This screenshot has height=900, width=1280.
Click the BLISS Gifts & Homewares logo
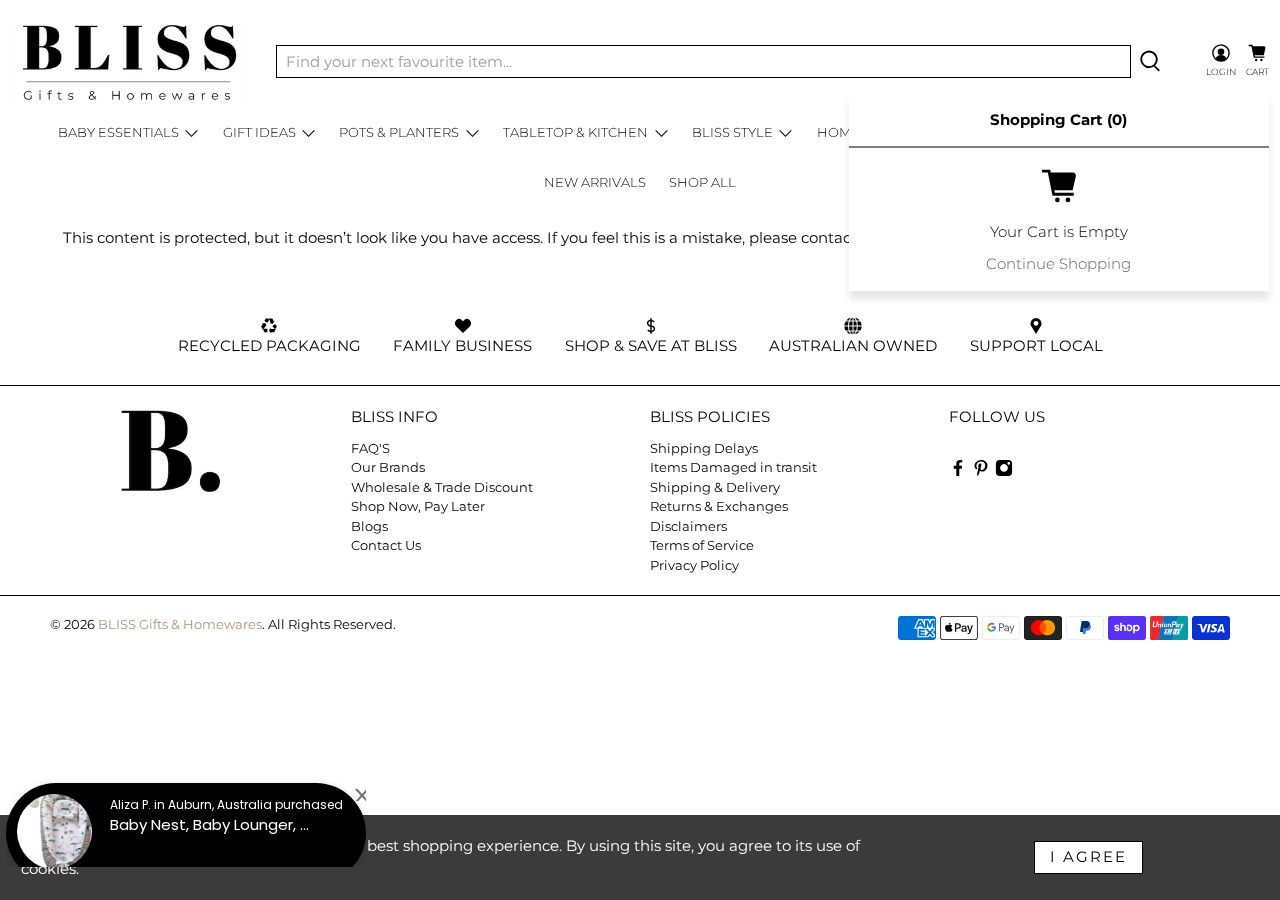[x=129, y=62]
